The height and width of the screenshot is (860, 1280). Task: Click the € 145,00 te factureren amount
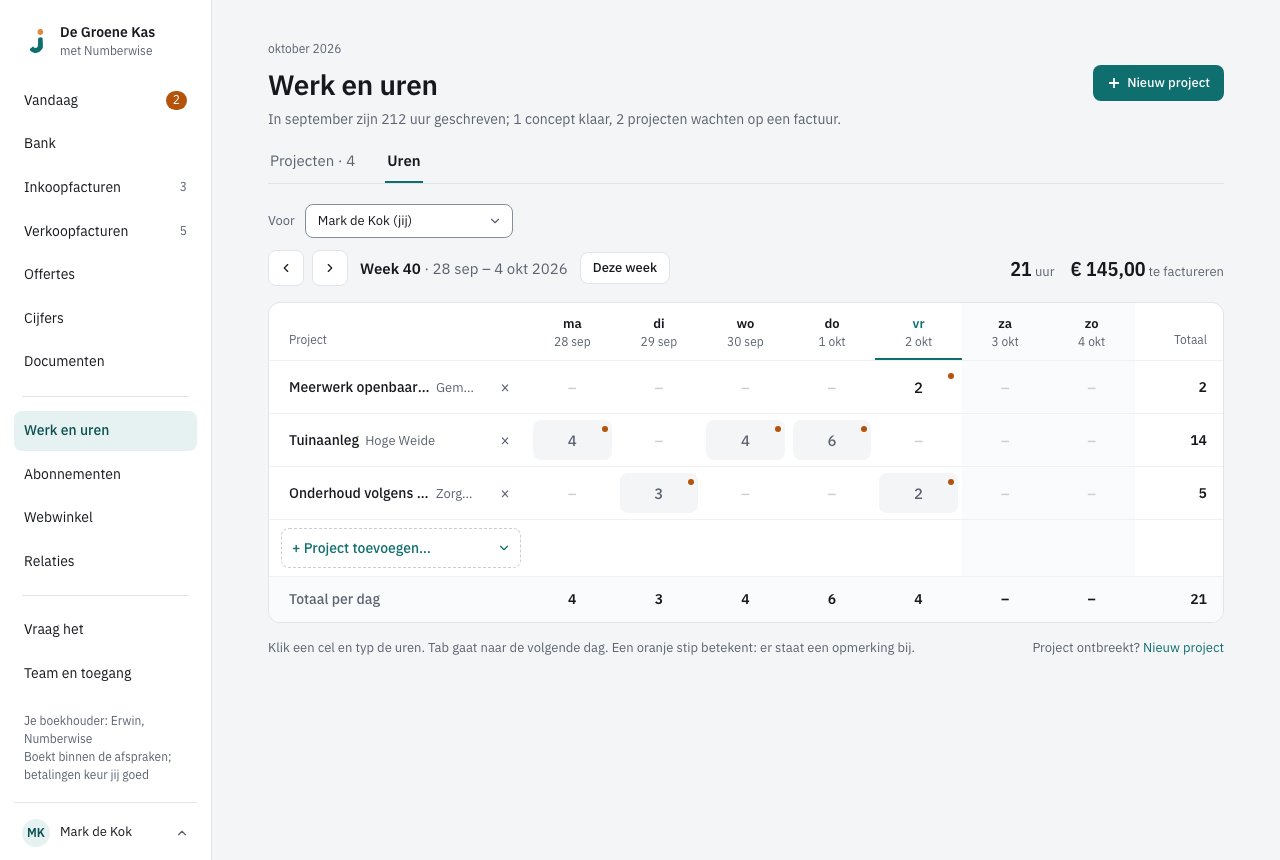[1147, 270]
